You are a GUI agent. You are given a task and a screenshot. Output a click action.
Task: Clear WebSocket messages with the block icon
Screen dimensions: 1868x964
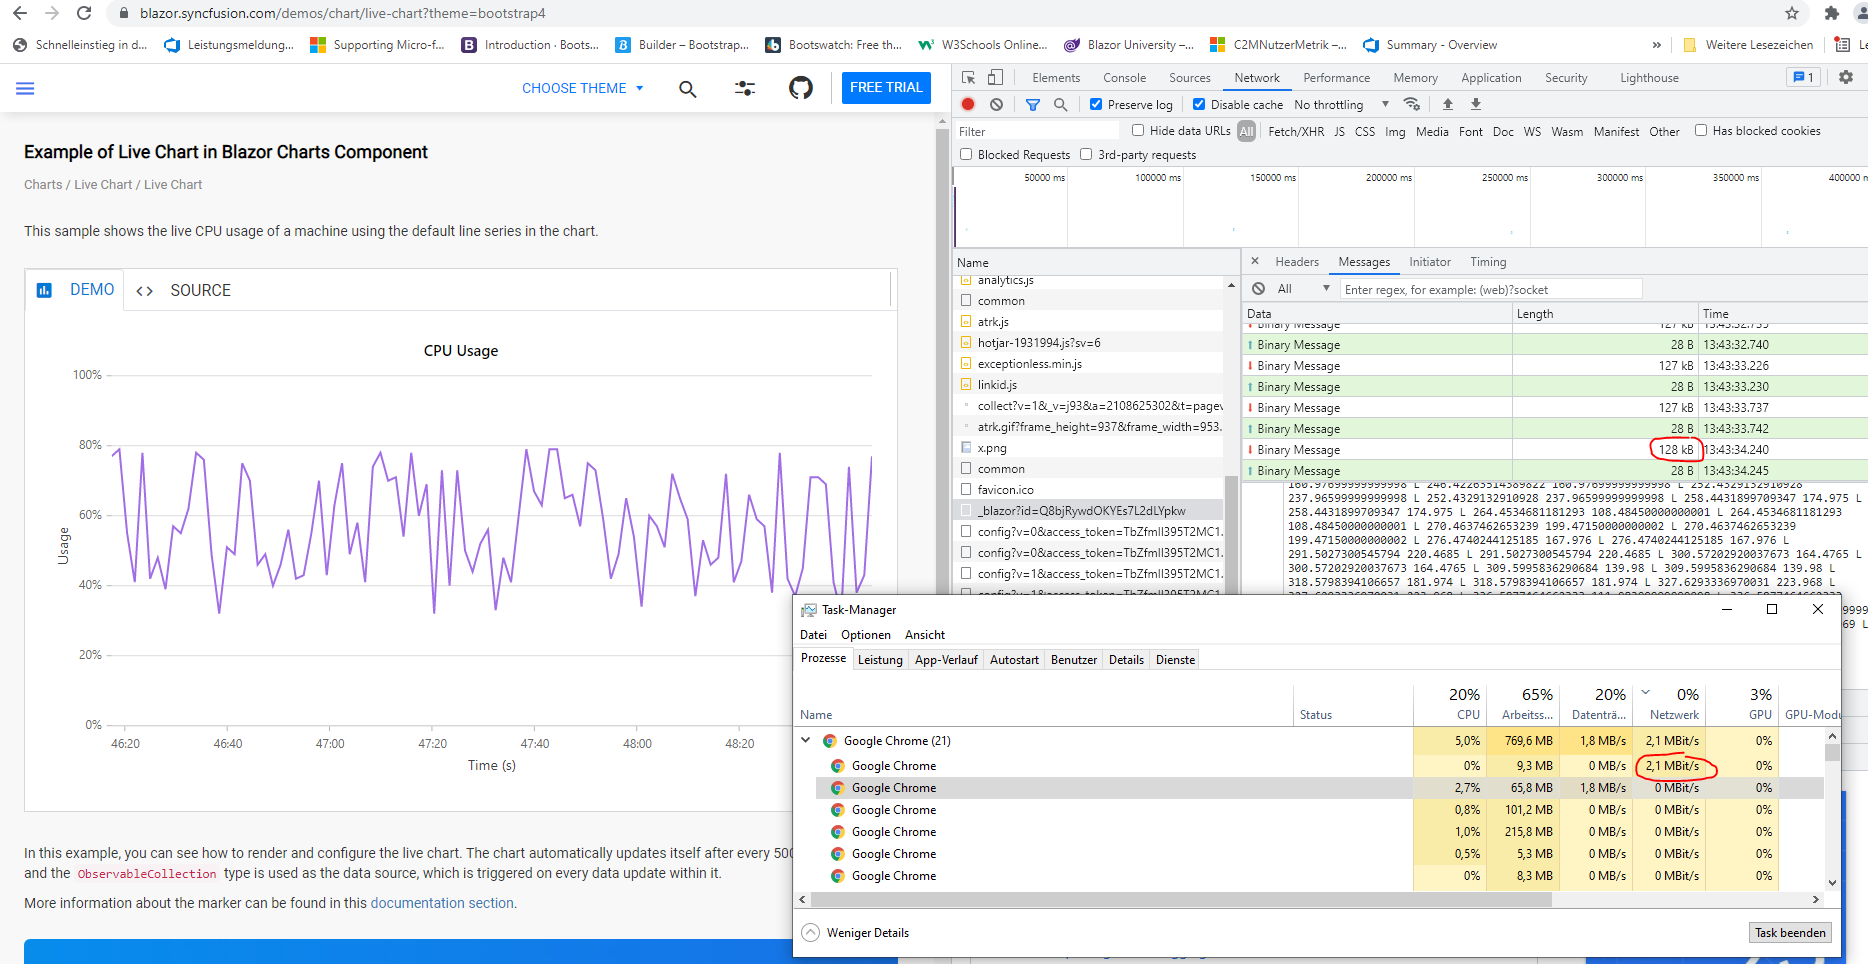coord(1259,288)
